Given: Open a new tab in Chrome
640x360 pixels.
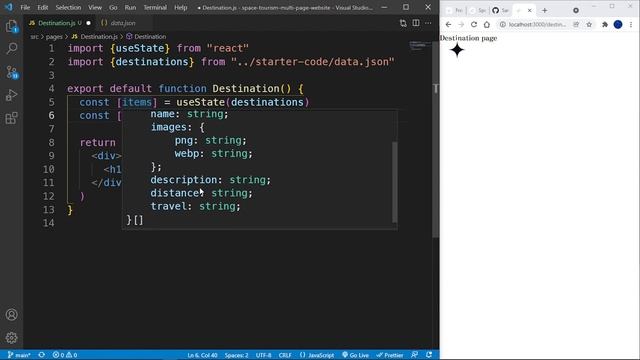Looking at the screenshot, I should (x=544, y=10).
